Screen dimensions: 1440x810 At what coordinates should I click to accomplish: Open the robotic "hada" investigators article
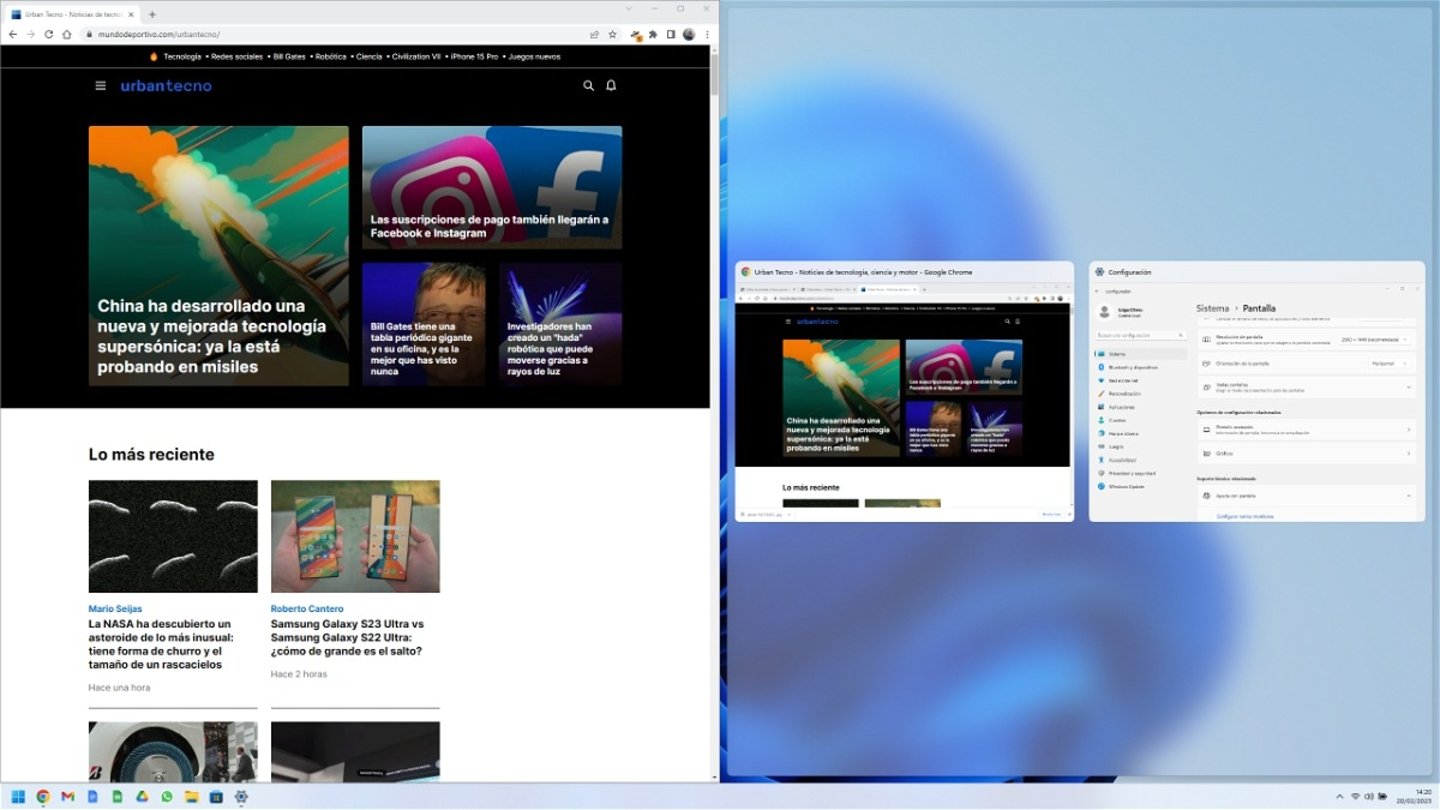click(x=560, y=324)
